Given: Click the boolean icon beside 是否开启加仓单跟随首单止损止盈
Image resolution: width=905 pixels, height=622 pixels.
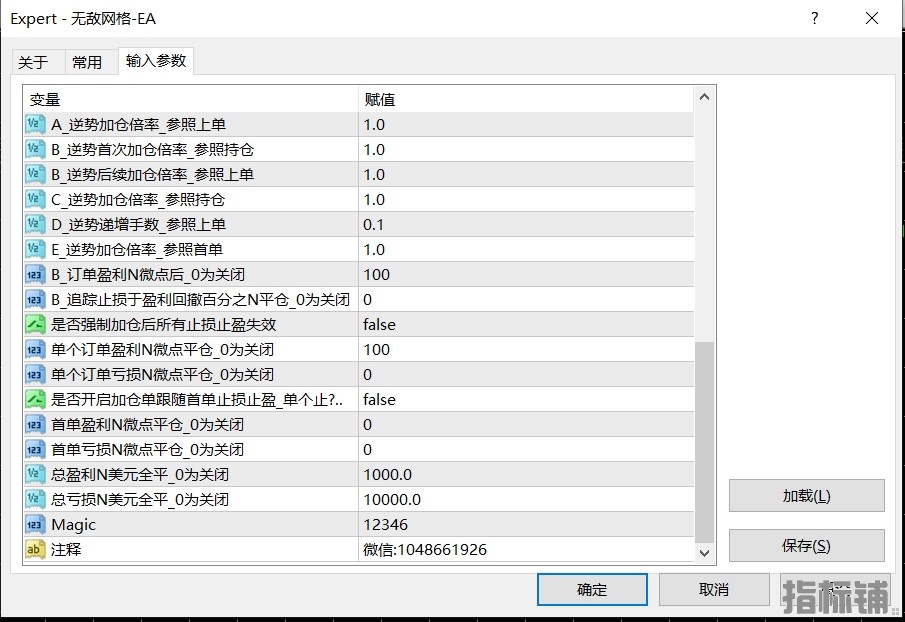Looking at the screenshot, I should click(x=35, y=399).
